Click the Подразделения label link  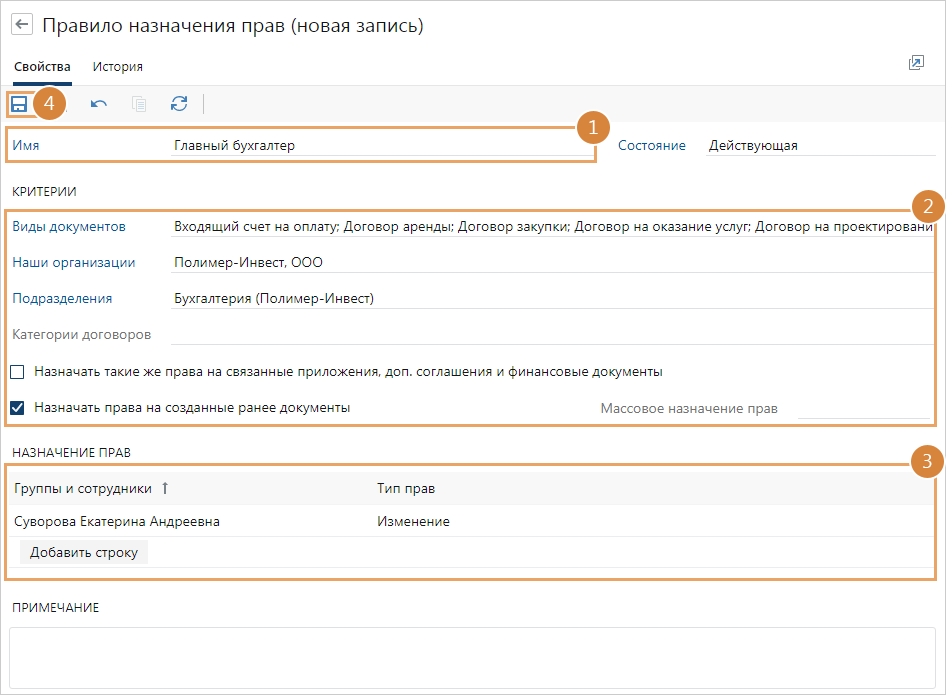[x=62, y=299]
